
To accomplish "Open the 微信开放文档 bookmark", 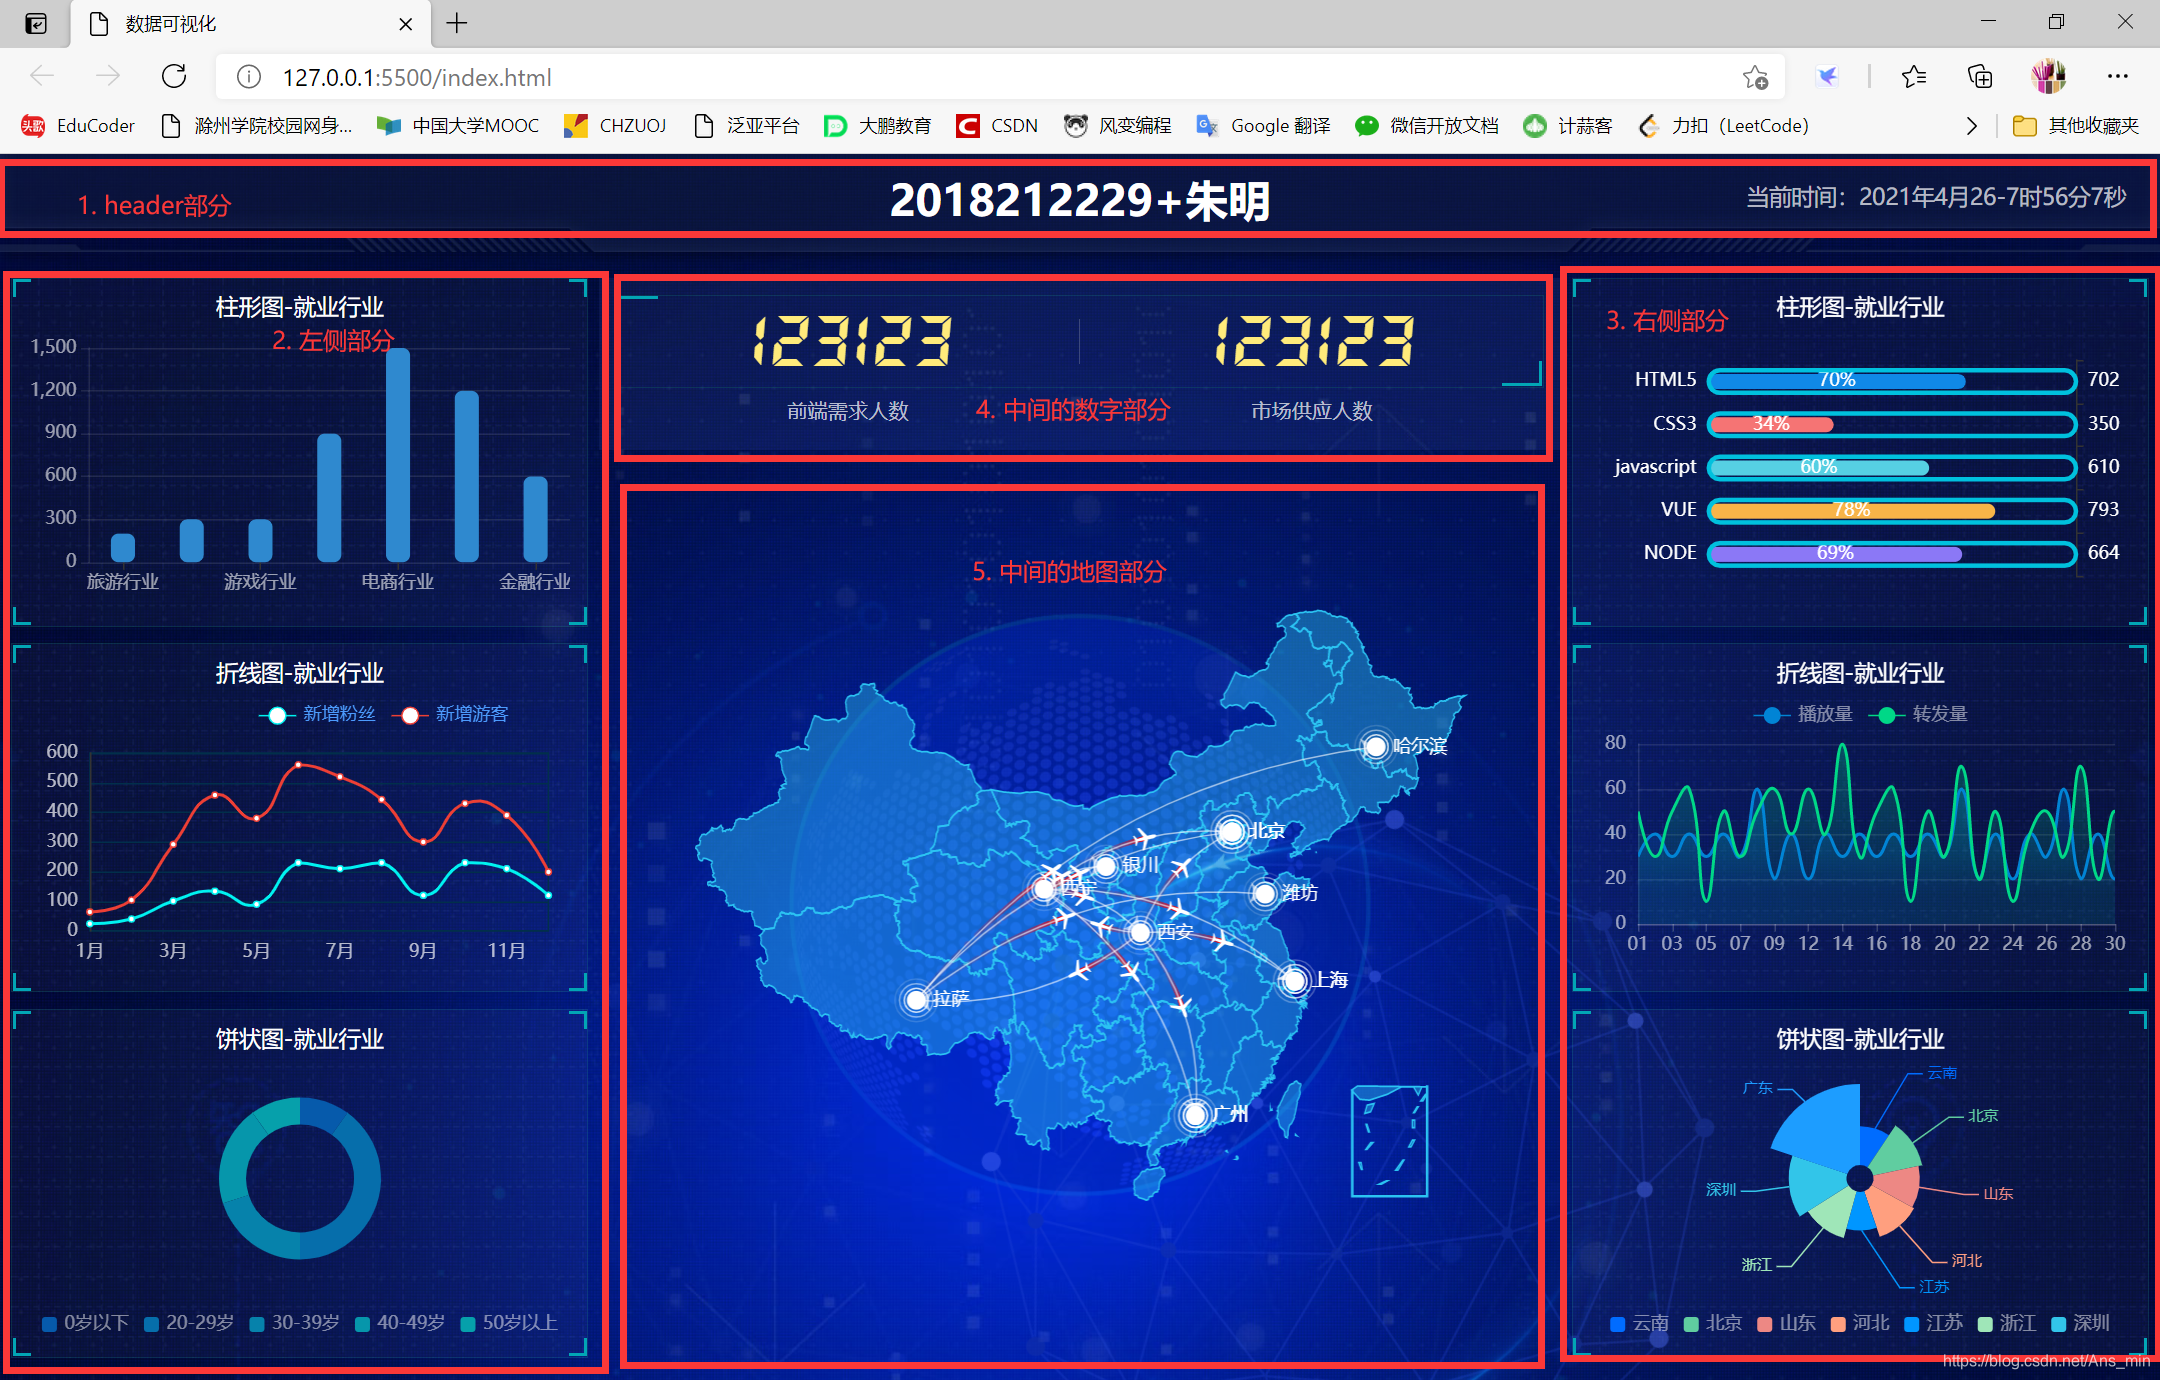I will point(1427,126).
